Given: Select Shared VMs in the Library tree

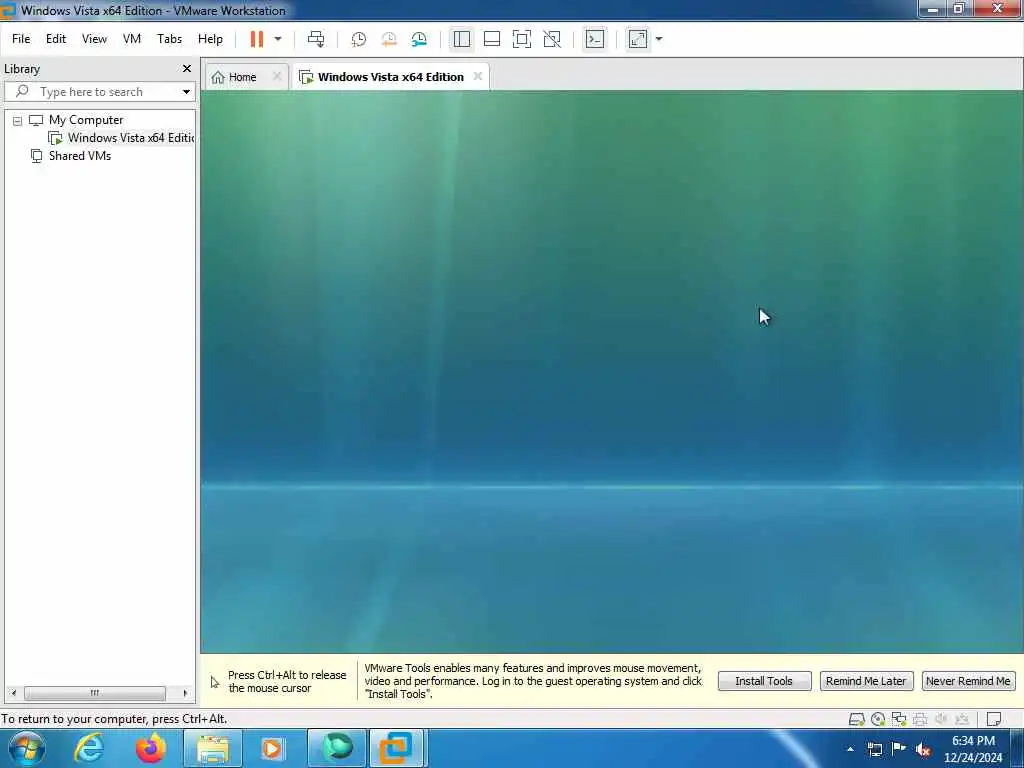Looking at the screenshot, I should point(71,156).
